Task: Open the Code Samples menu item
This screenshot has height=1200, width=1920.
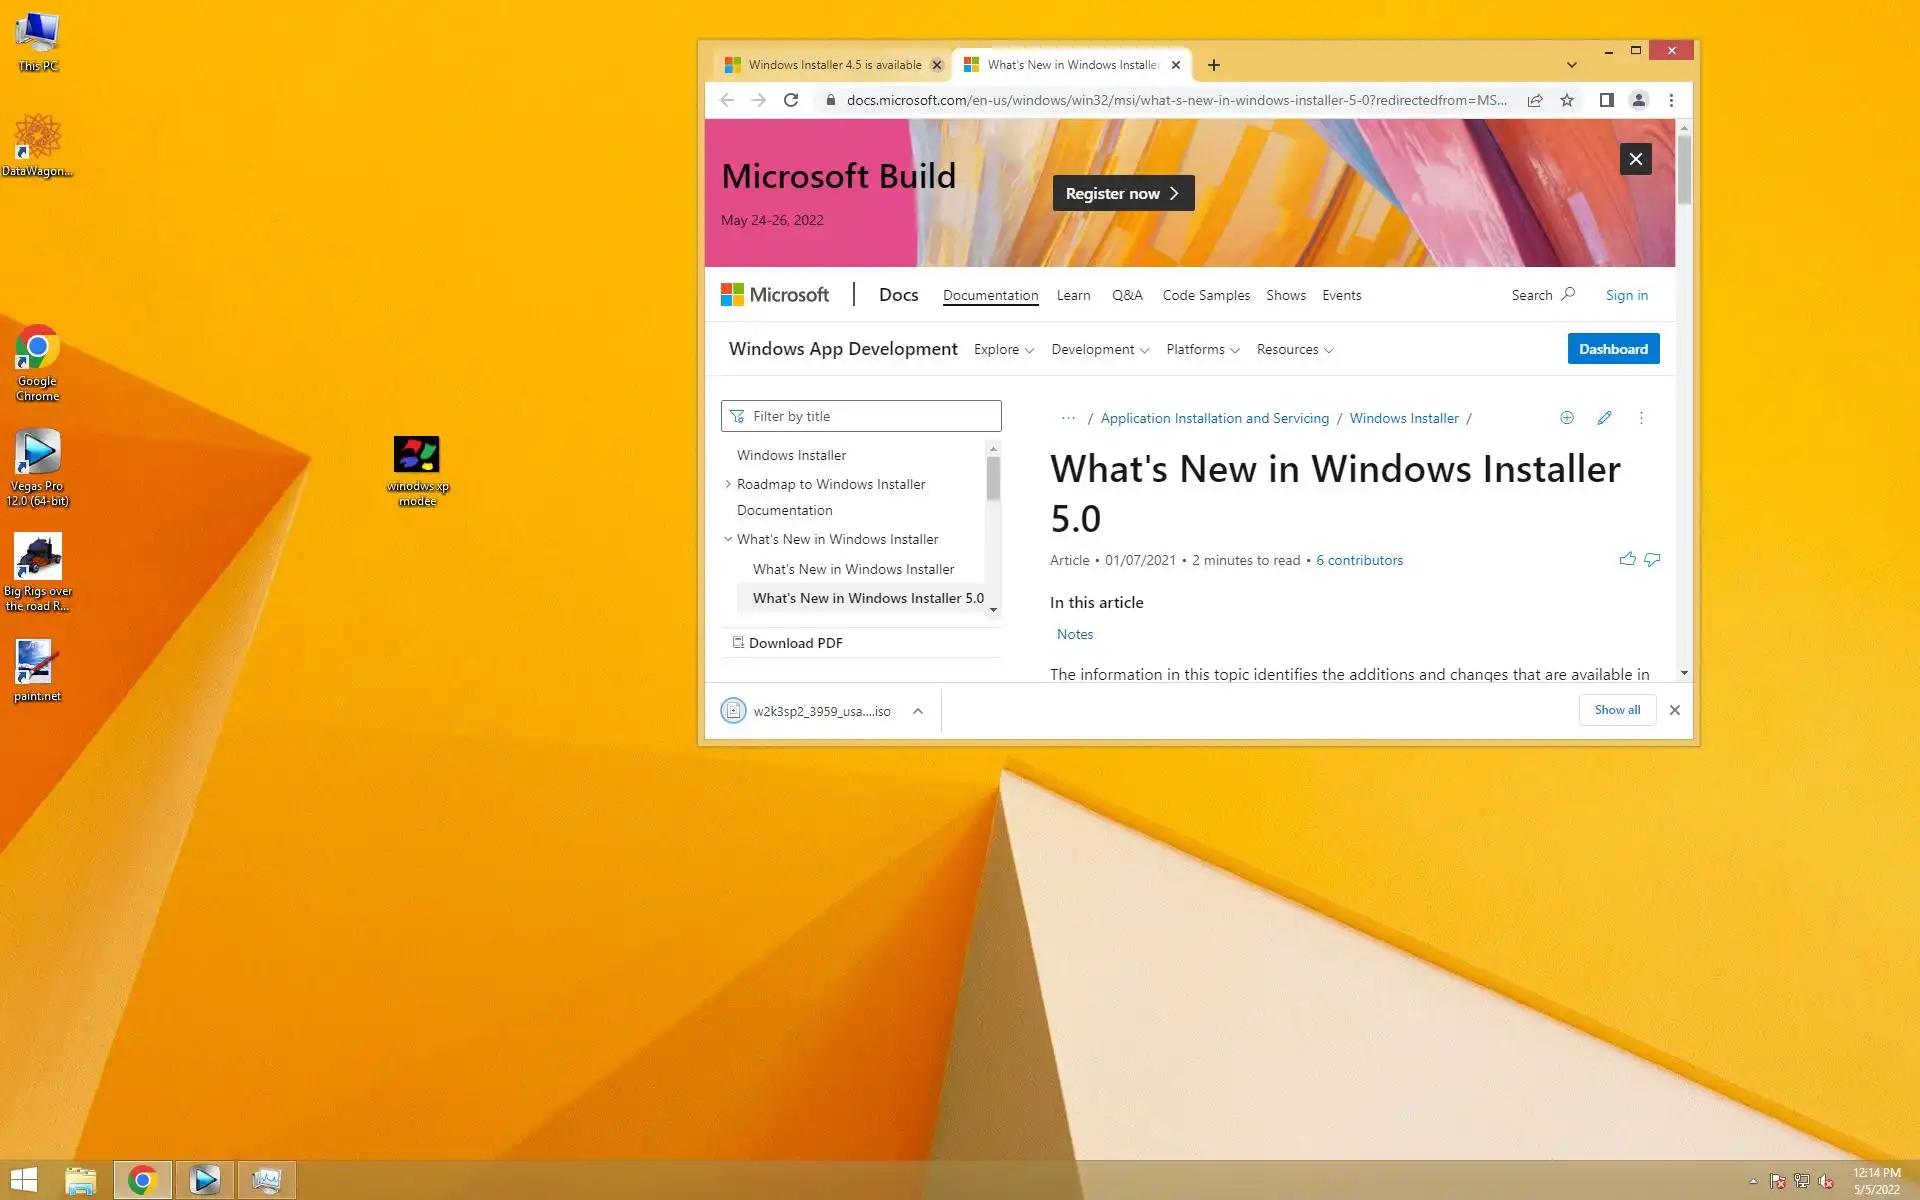Action: click(1206, 296)
